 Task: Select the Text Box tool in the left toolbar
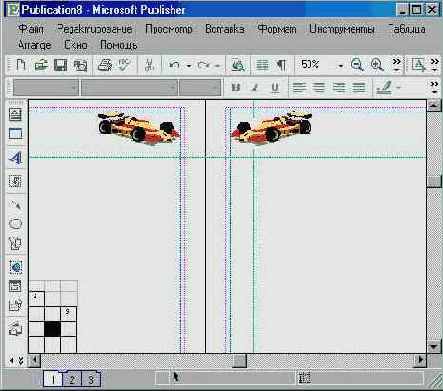[x=16, y=115]
